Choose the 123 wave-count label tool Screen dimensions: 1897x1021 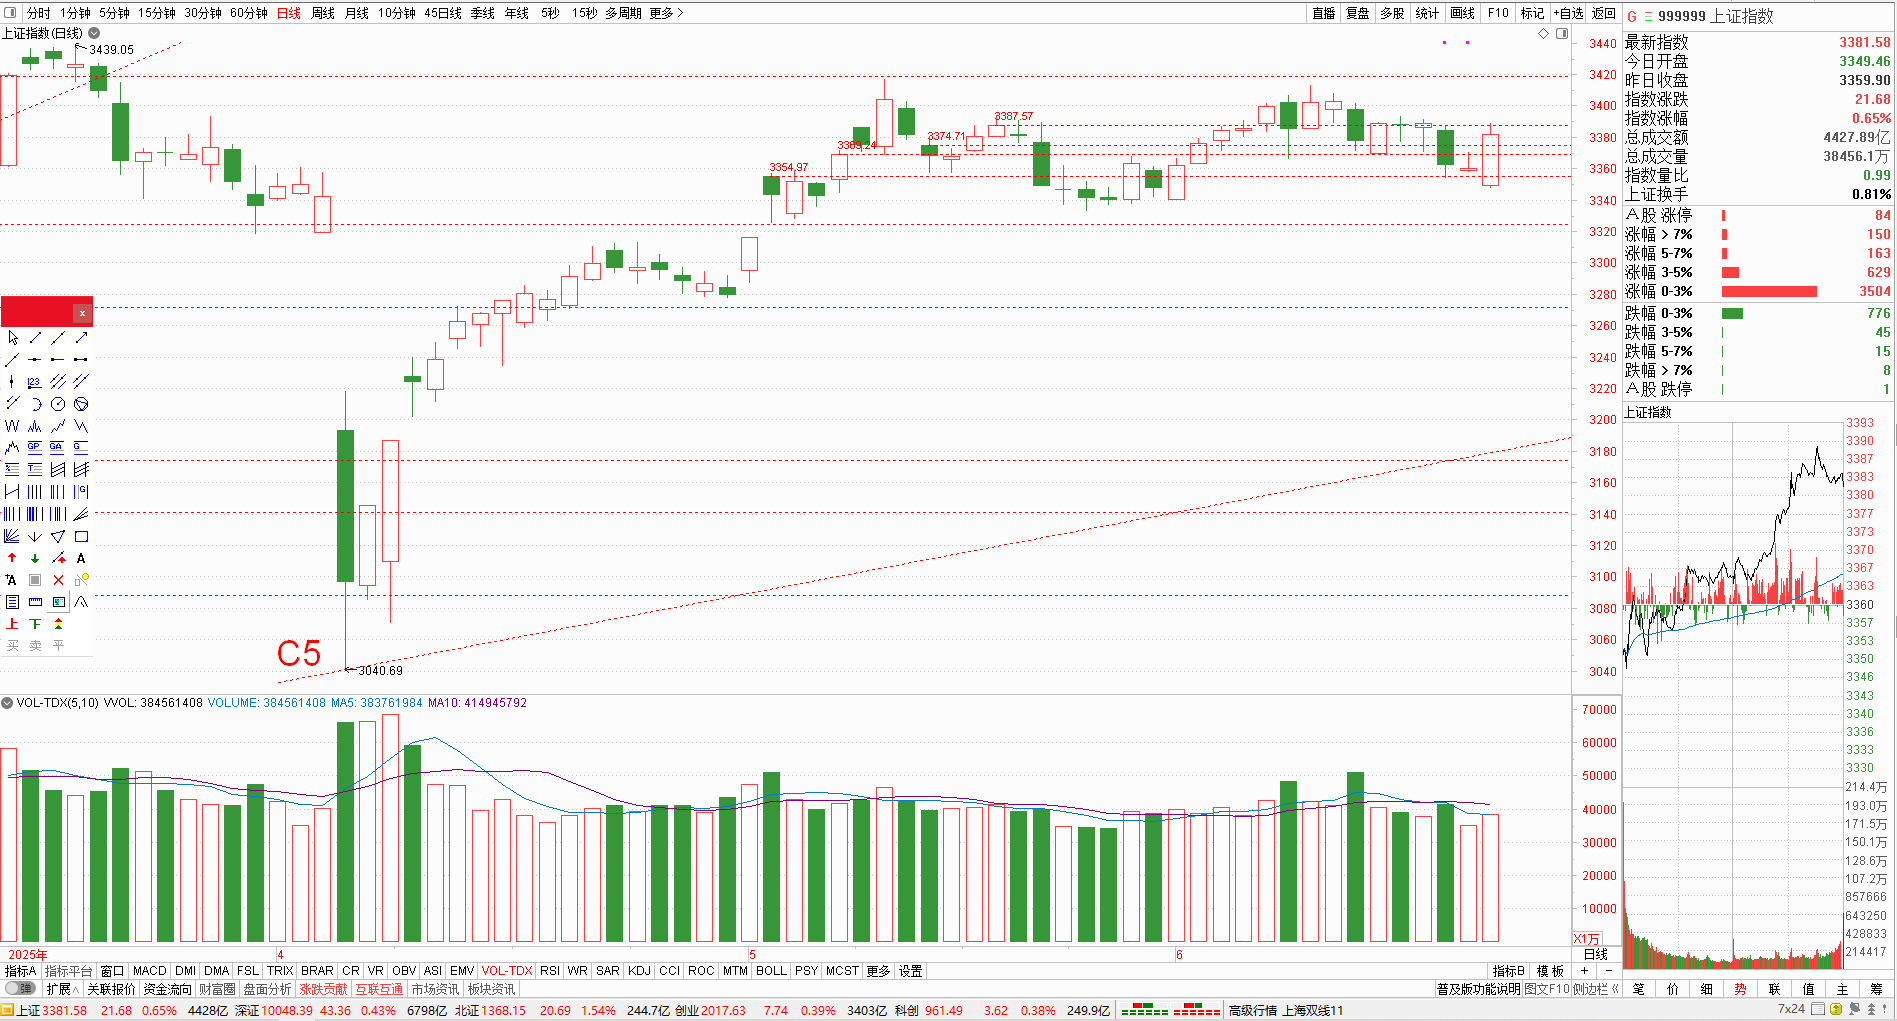click(x=35, y=382)
